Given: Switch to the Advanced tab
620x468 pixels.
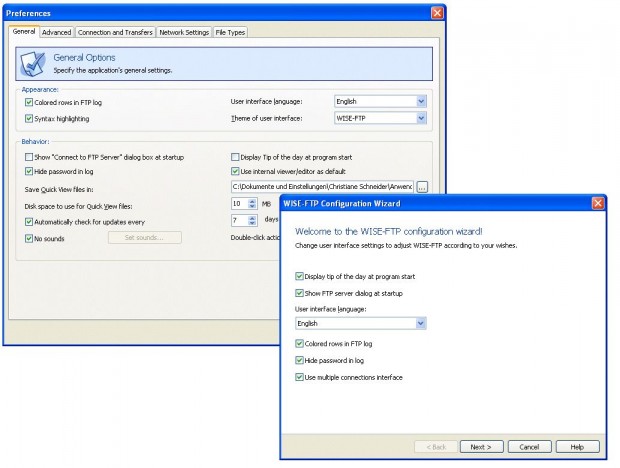Looking at the screenshot, I should tap(57, 32).
